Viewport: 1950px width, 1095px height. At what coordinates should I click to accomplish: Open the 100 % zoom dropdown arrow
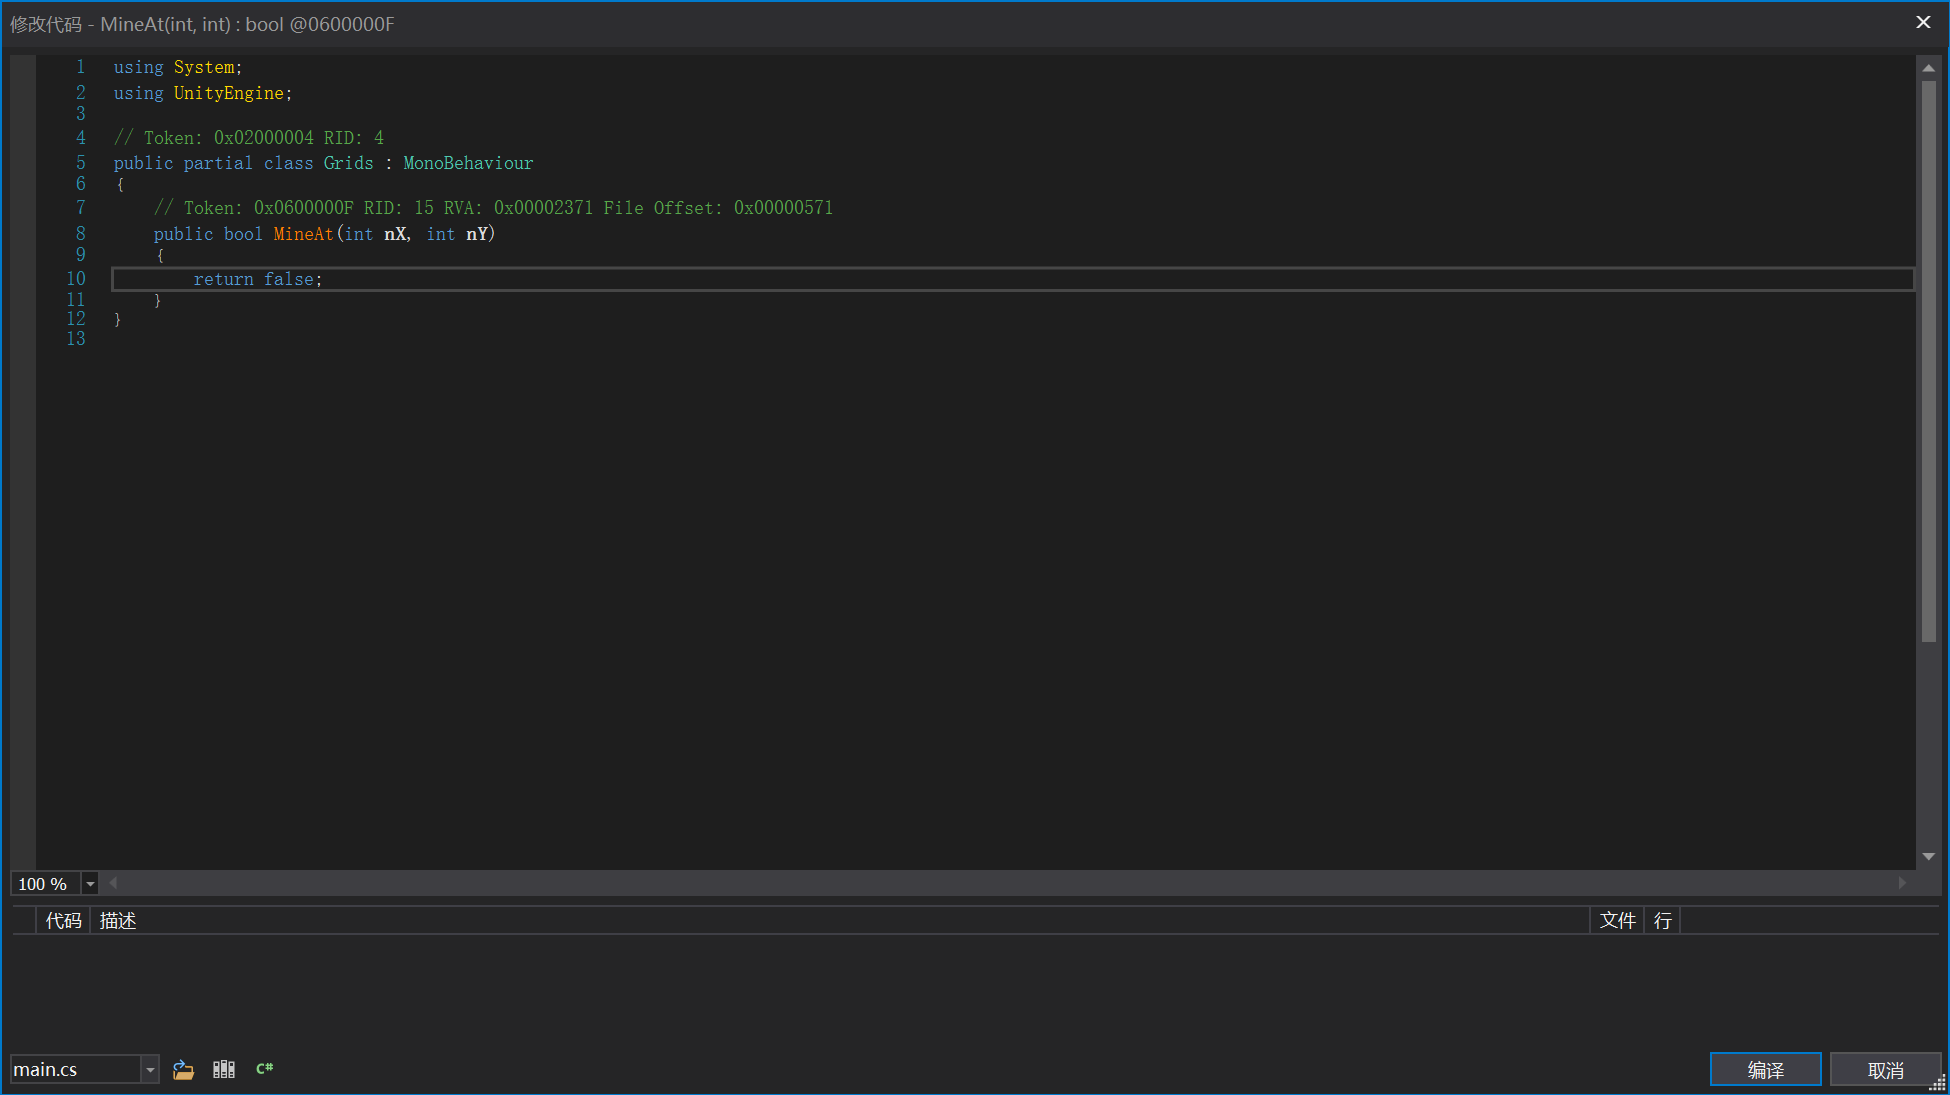click(x=90, y=883)
